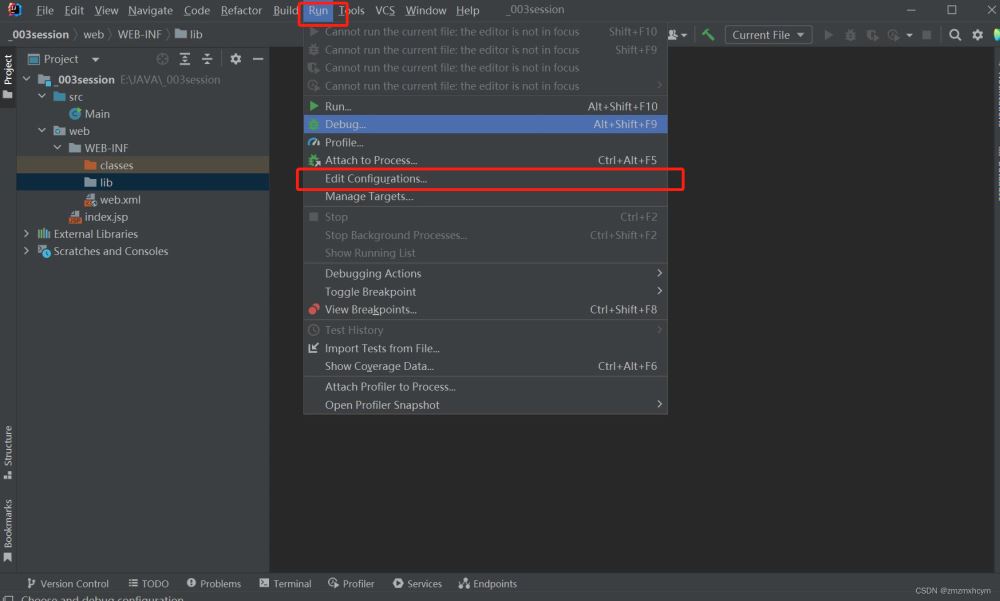The width and height of the screenshot is (1000, 601).
Task: Choose Toggle Breakpoint menu entry
Action: [x=370, y=292]
